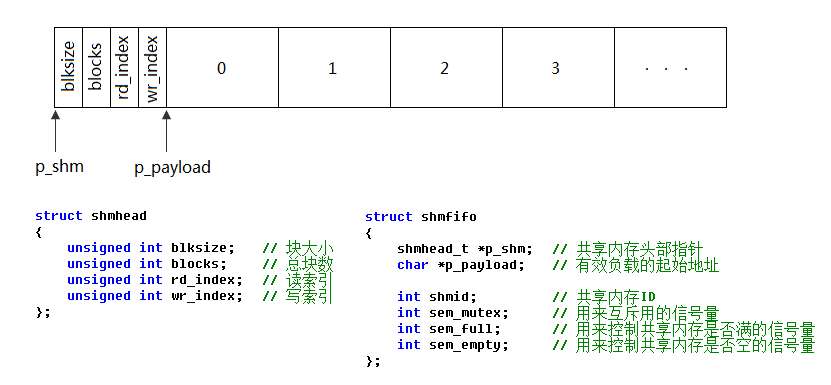Click the 'struct shmfifo' declaration line
This screenshot has width=831, height=385.
coord(421,217)
